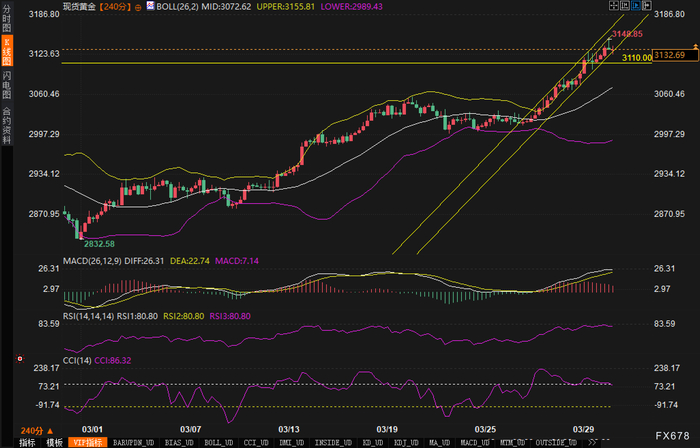Click the red target icon beside CCI panel

tap(20, 358)
